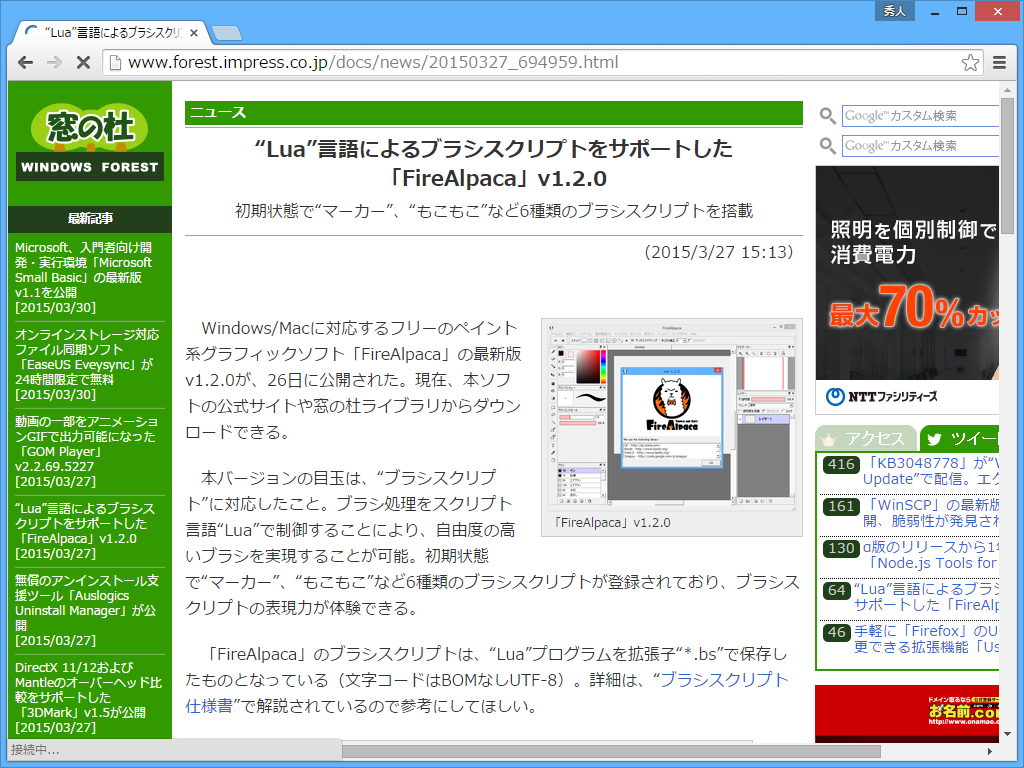Image resolution: width=1024 pixels, height=768 pixels.
Task: Click the horizontal scrollbar right arrow
Action: click(x=990, y=751)
